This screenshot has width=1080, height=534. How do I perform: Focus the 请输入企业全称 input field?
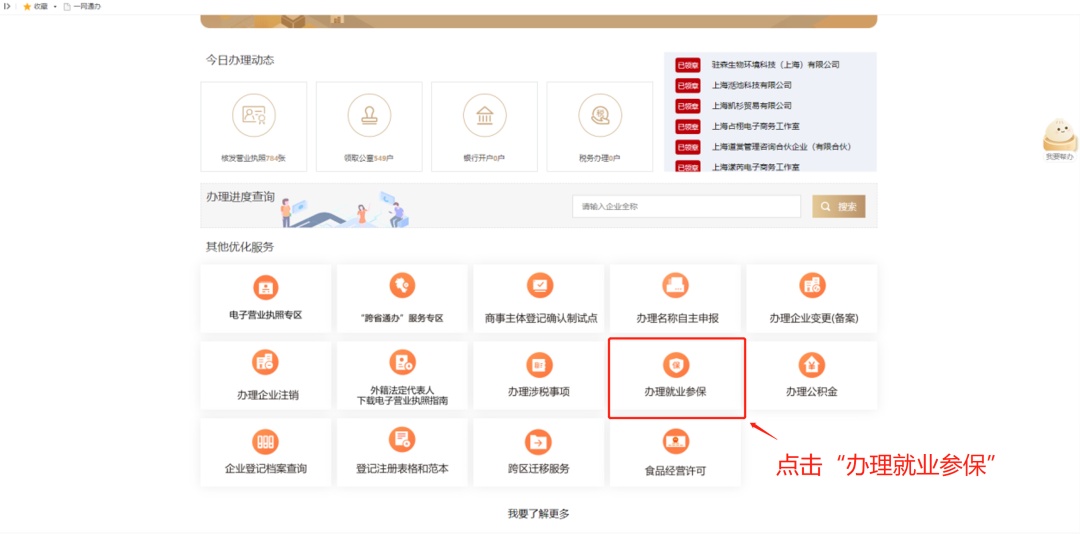pos(686,207)
